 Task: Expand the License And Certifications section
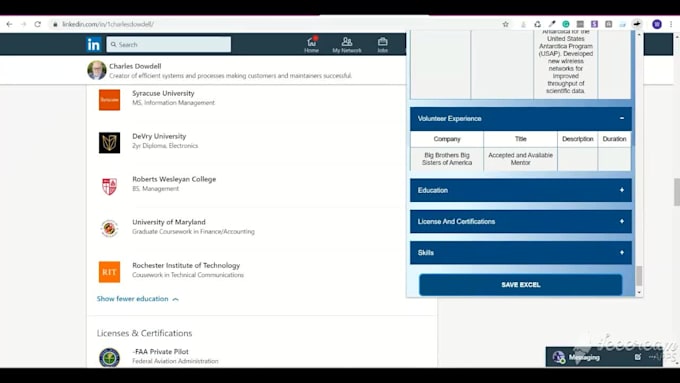click(521, 221)
